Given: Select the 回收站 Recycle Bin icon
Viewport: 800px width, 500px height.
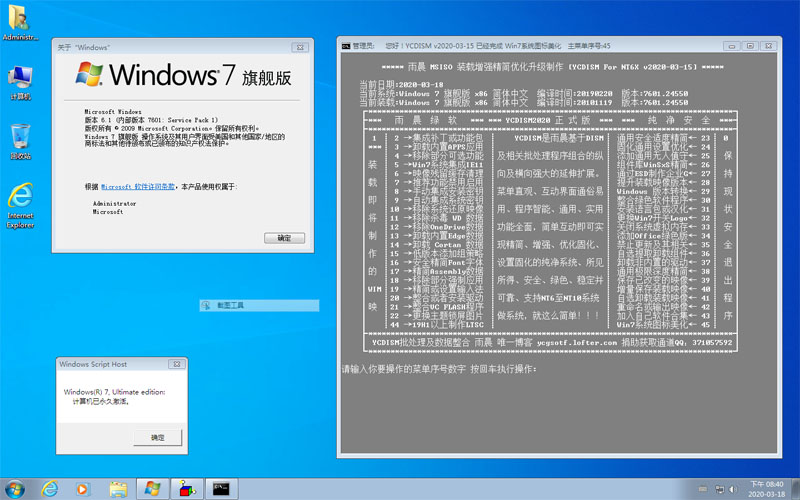Looking at the screenshot, I should click(20, 142).
